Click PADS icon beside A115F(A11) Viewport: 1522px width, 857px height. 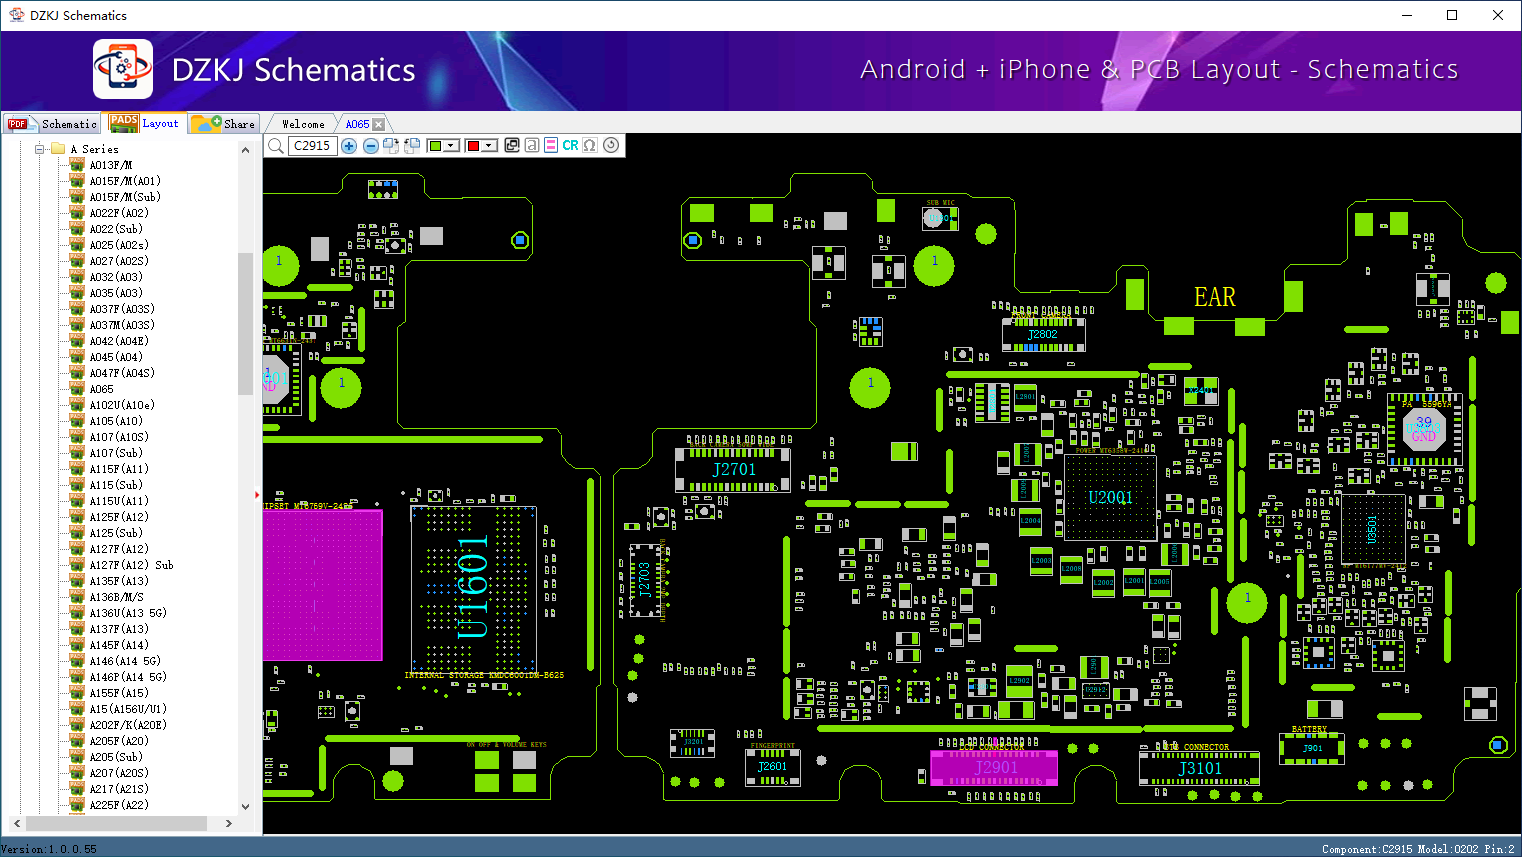(x=77, y=469)
